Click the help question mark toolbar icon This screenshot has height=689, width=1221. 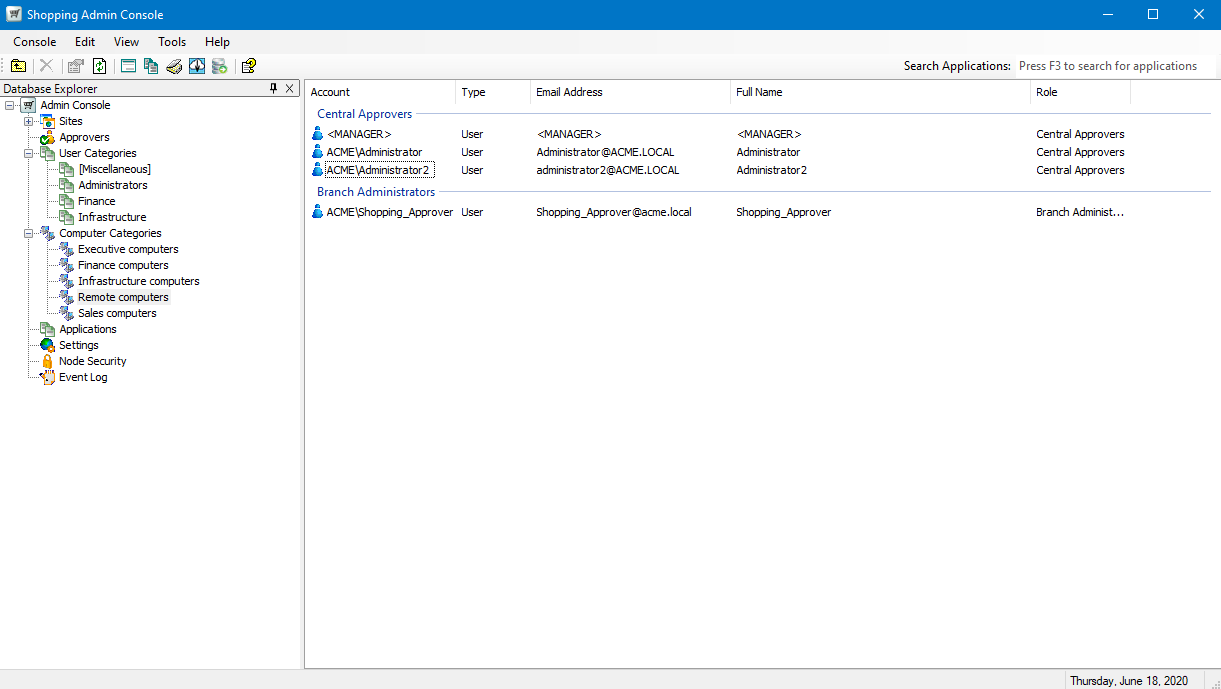click(249, 66)
